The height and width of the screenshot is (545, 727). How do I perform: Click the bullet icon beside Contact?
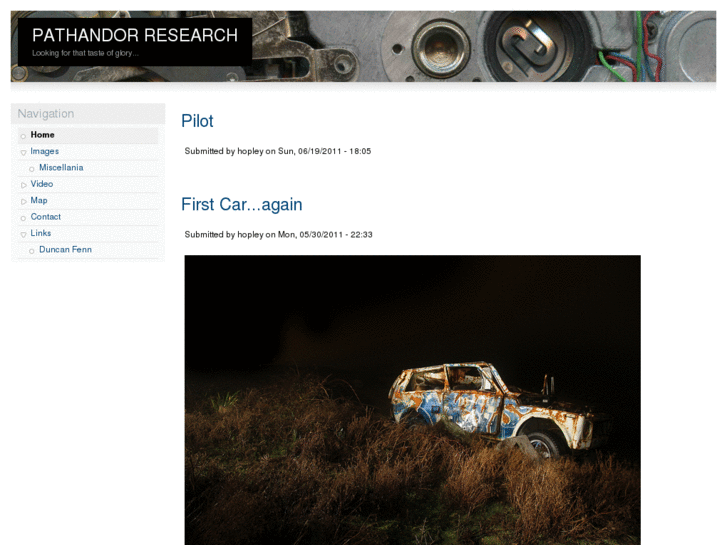tap(23, 218)
